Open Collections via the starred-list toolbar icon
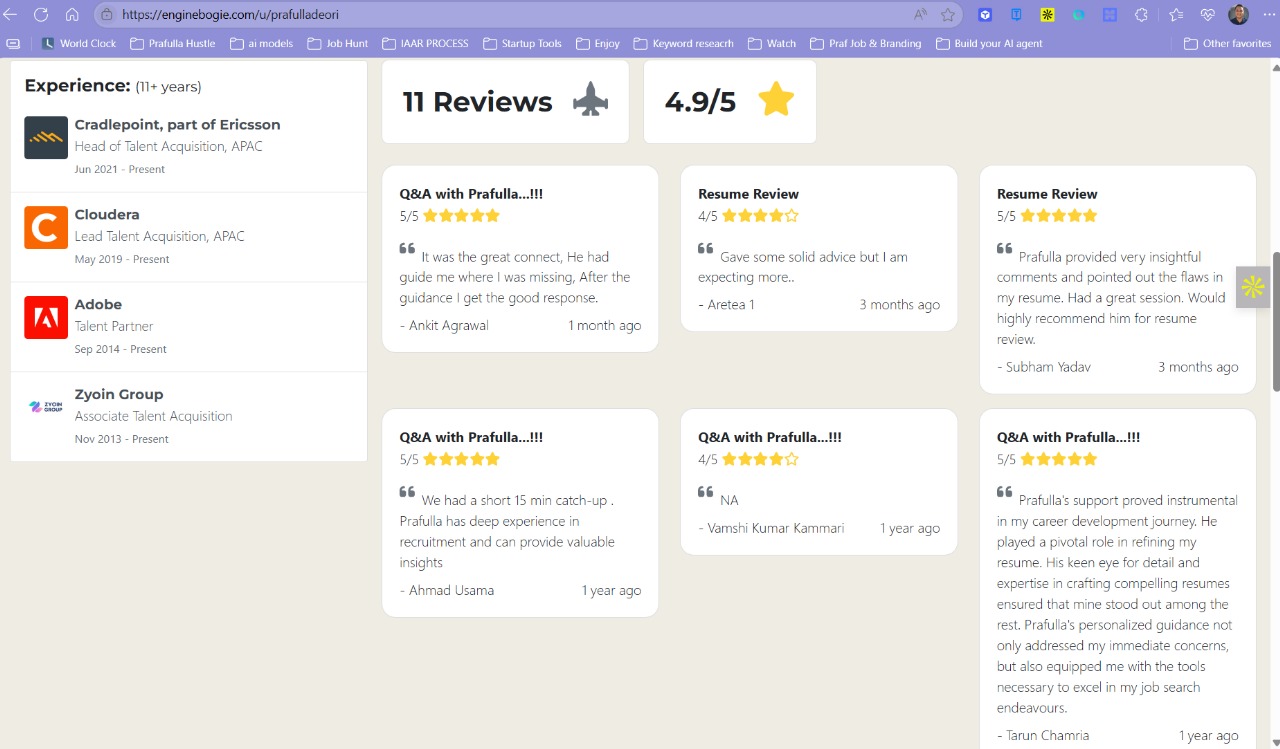 [x=1176, y=14]
